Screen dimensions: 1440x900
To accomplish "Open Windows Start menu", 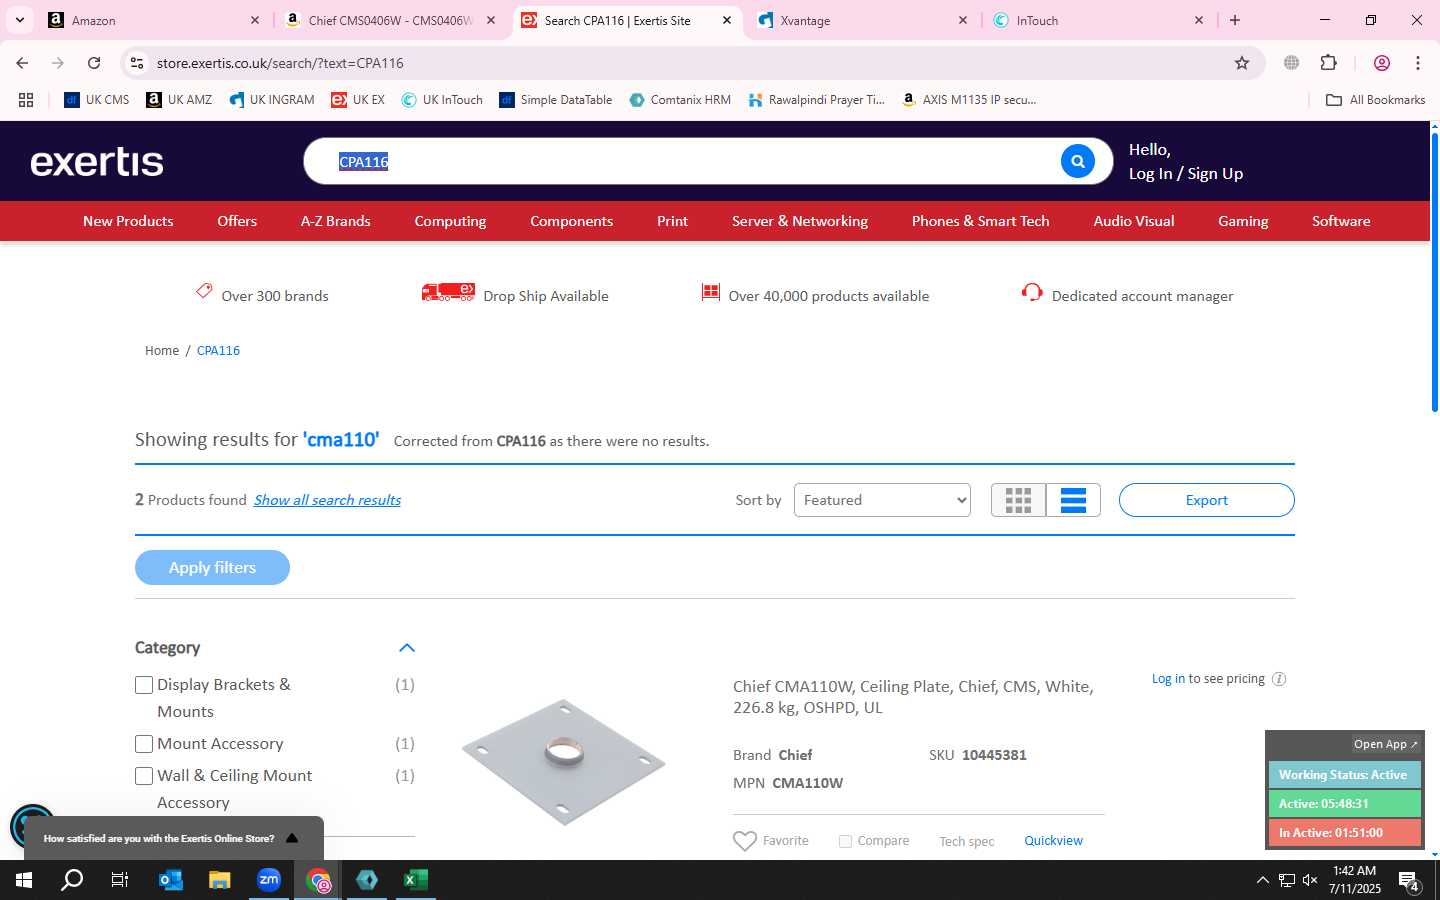I will [23, 880].
